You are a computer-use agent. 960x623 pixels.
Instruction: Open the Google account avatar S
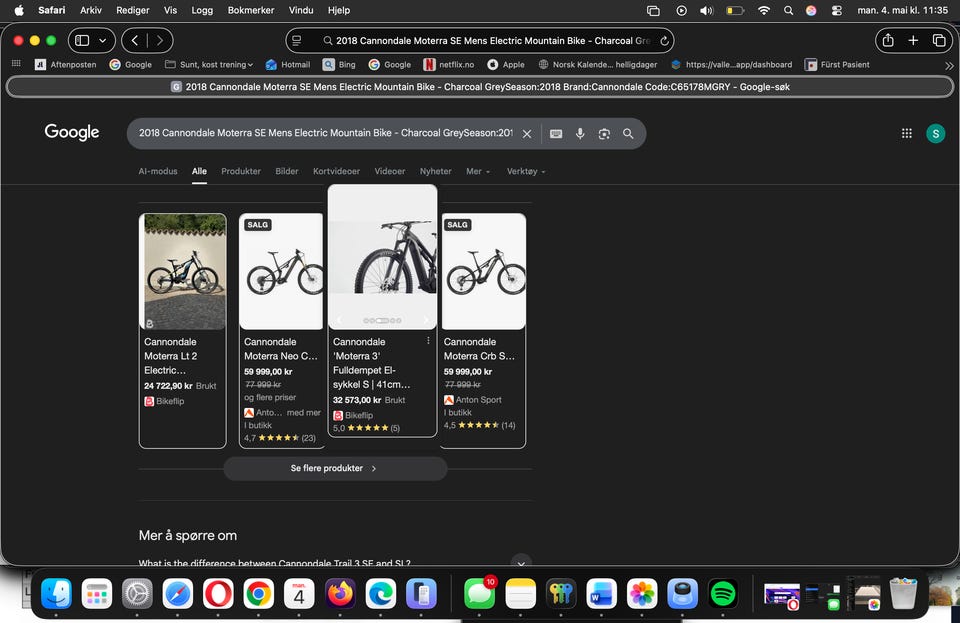point(936,133)
